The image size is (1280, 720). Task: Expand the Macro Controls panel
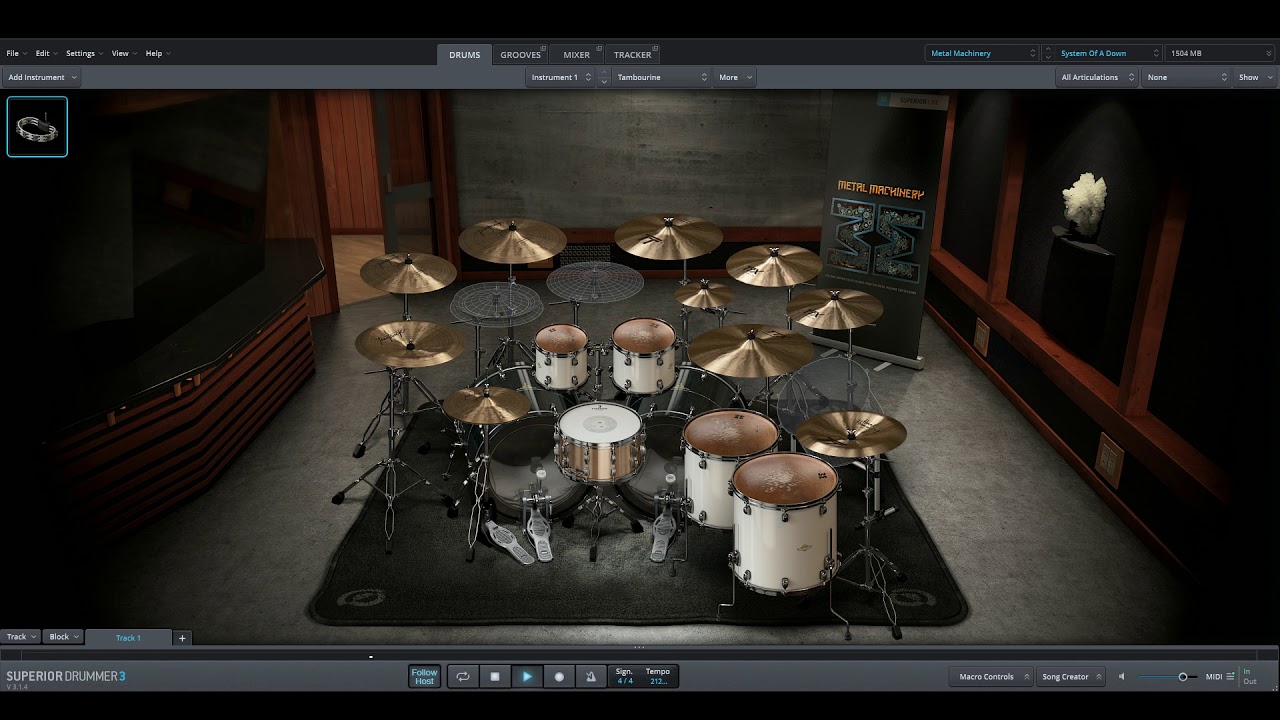point(991,677)
